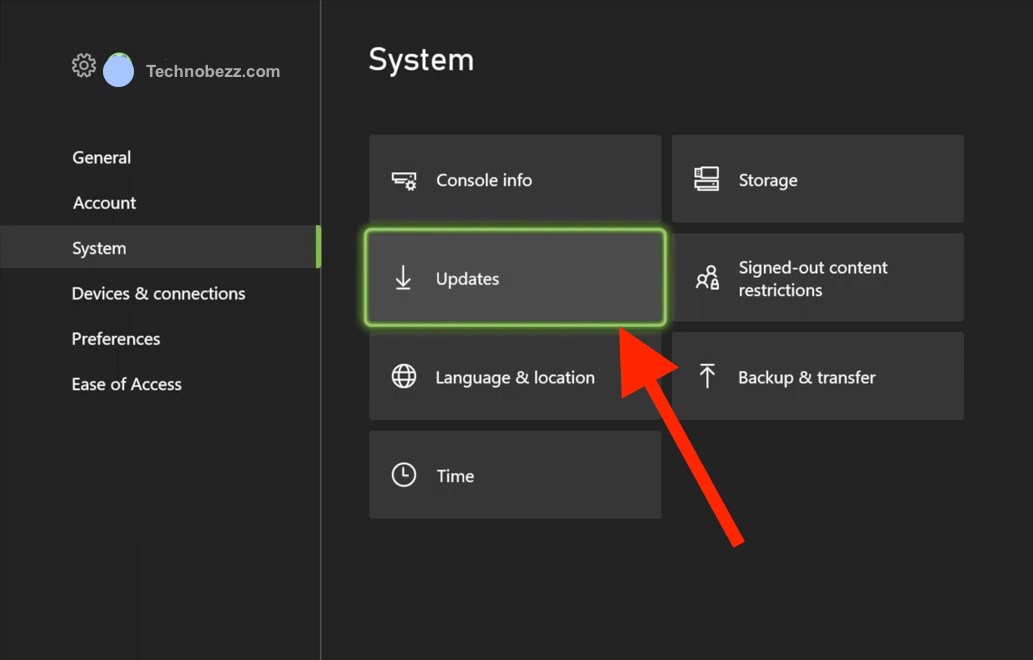This screenshot has height=660, width=1033.
Task: Click the Backup & transfer upload arrow icon
Action: (707, 376)
